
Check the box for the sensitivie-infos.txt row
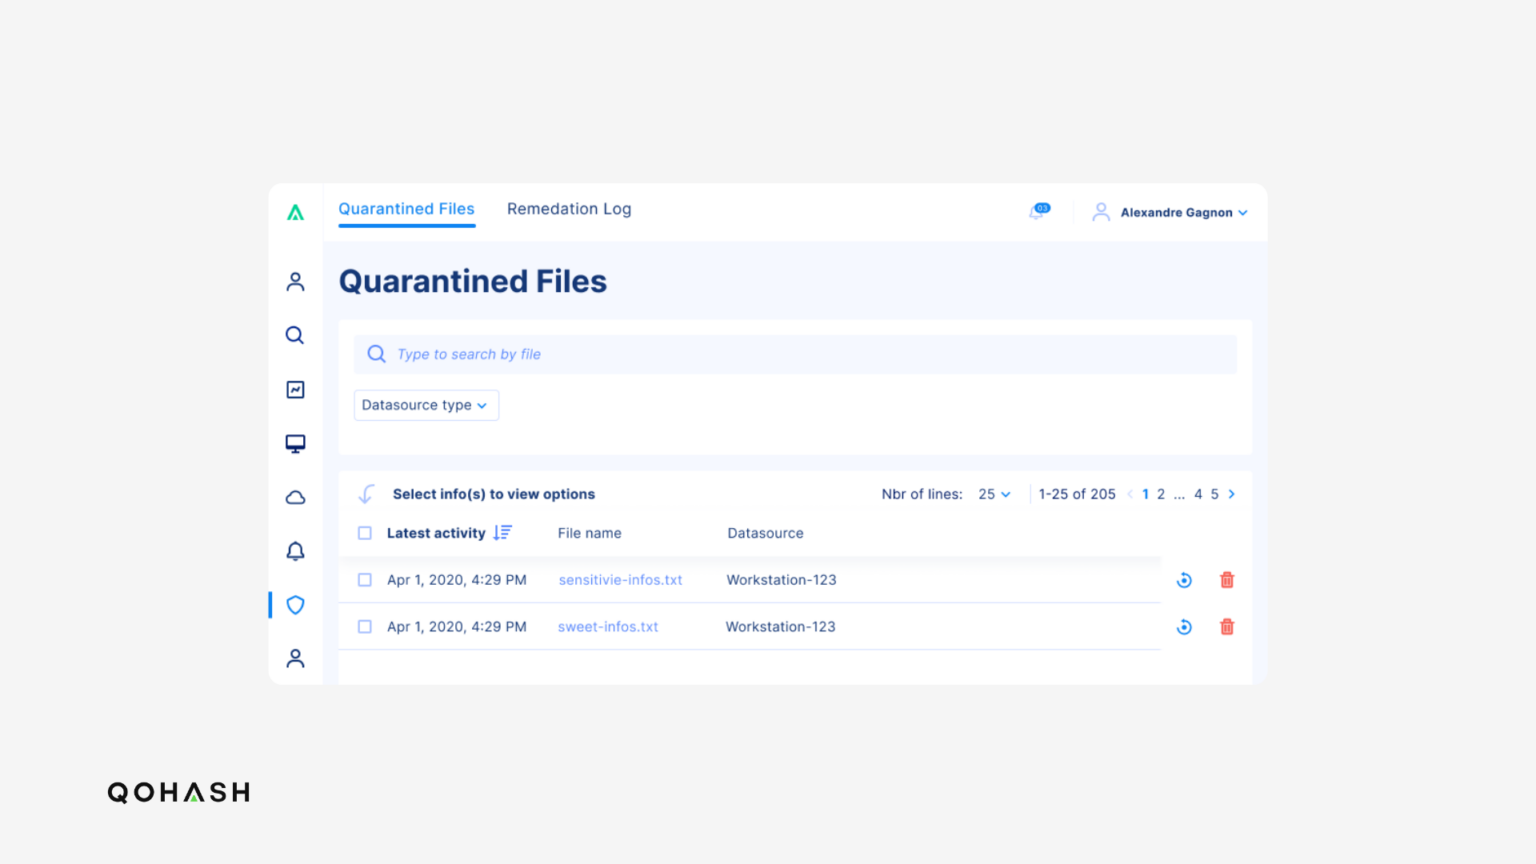365,580
